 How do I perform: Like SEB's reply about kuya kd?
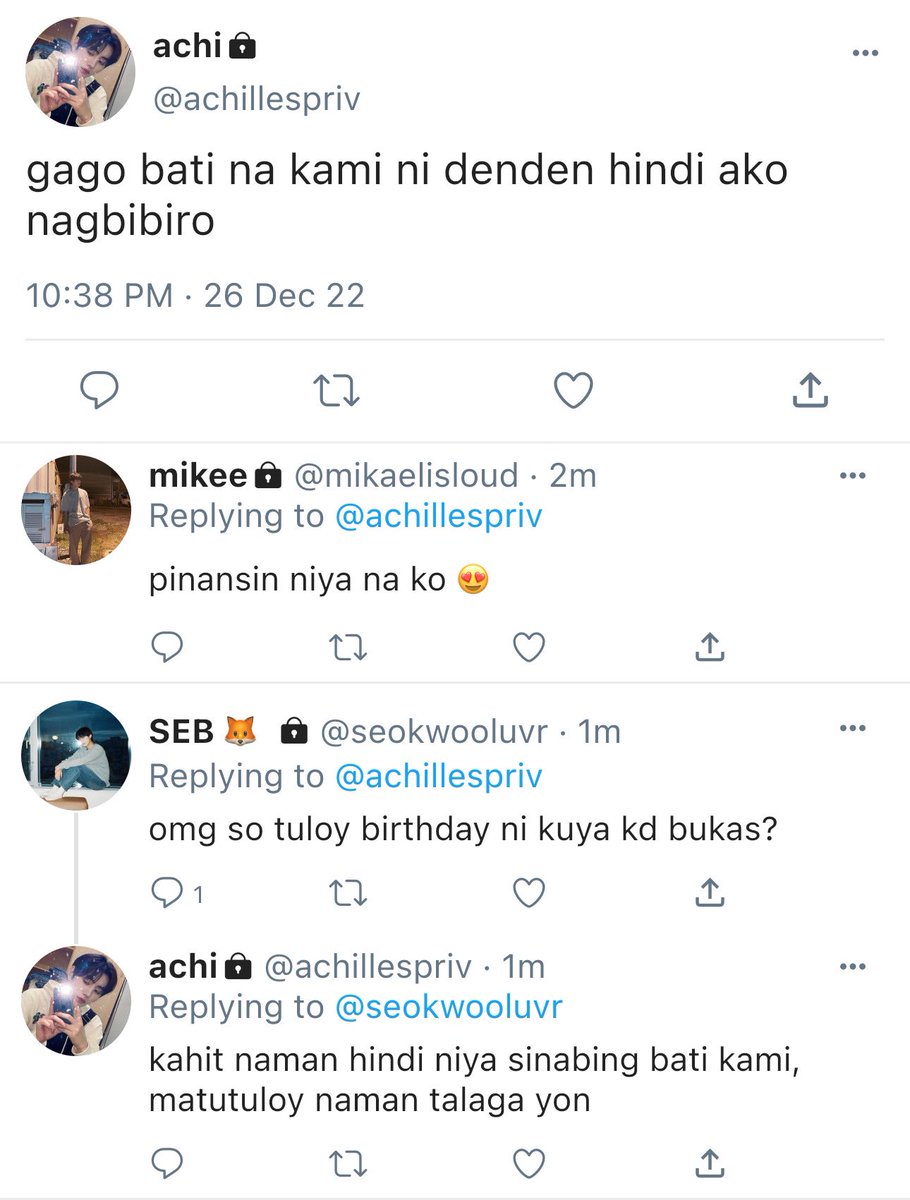click(x=528, y=890)
